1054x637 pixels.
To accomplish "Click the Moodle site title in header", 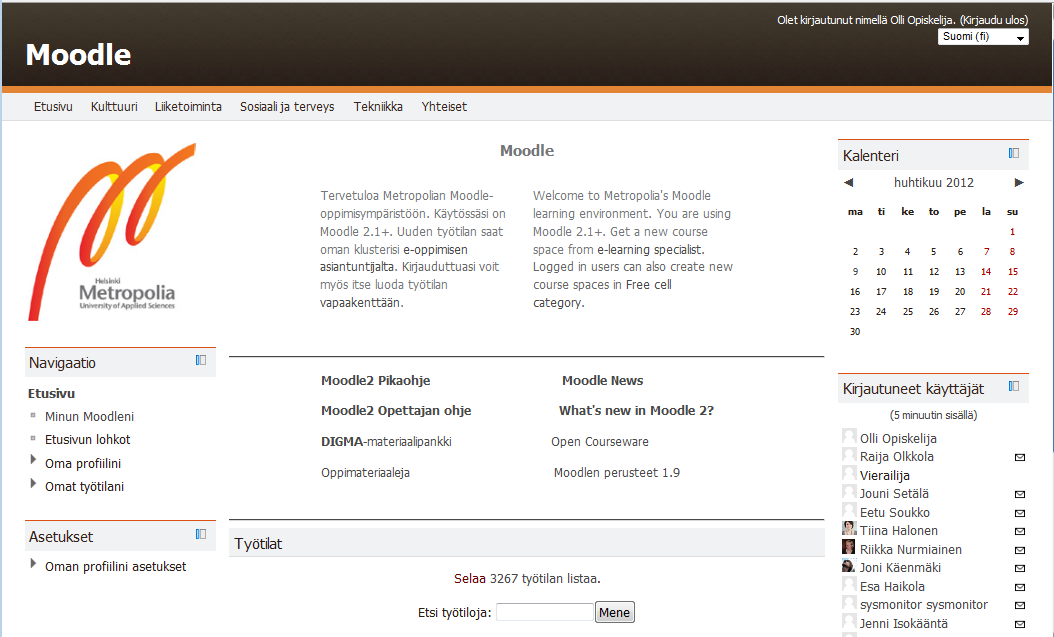I will click(x=78, y=54).
